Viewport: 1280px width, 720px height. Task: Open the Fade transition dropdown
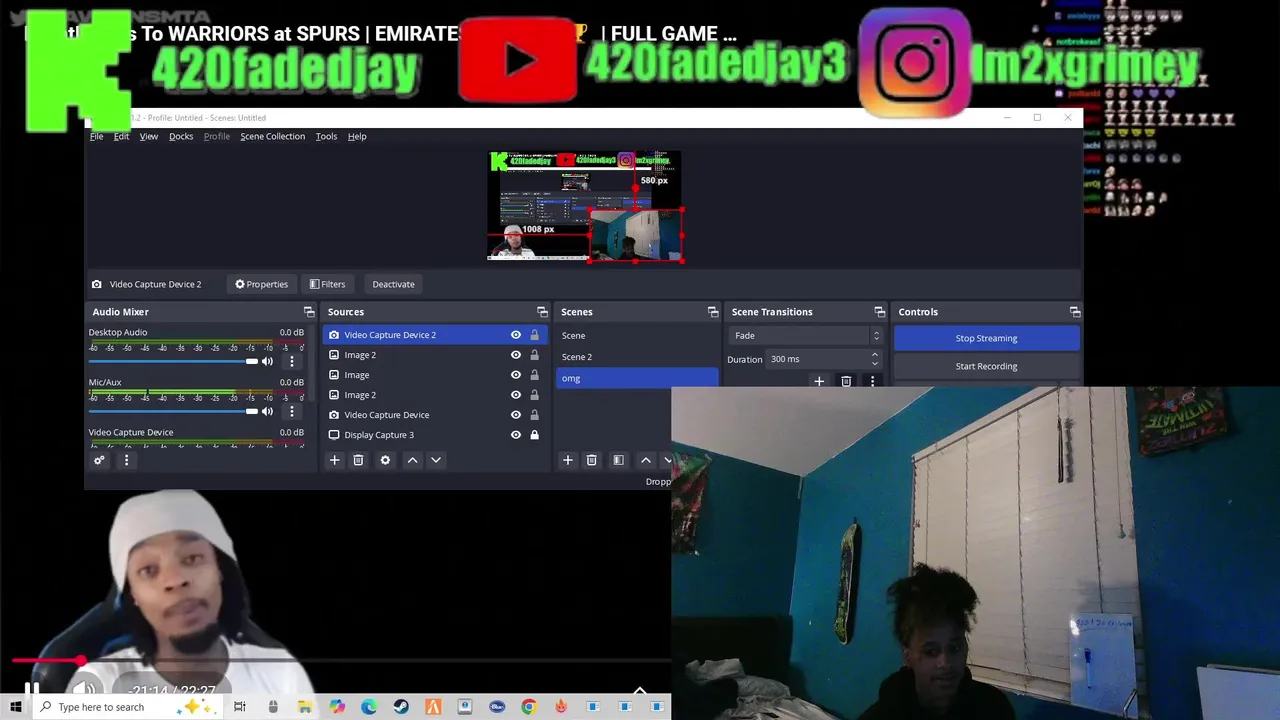click(x=806, y=336)
